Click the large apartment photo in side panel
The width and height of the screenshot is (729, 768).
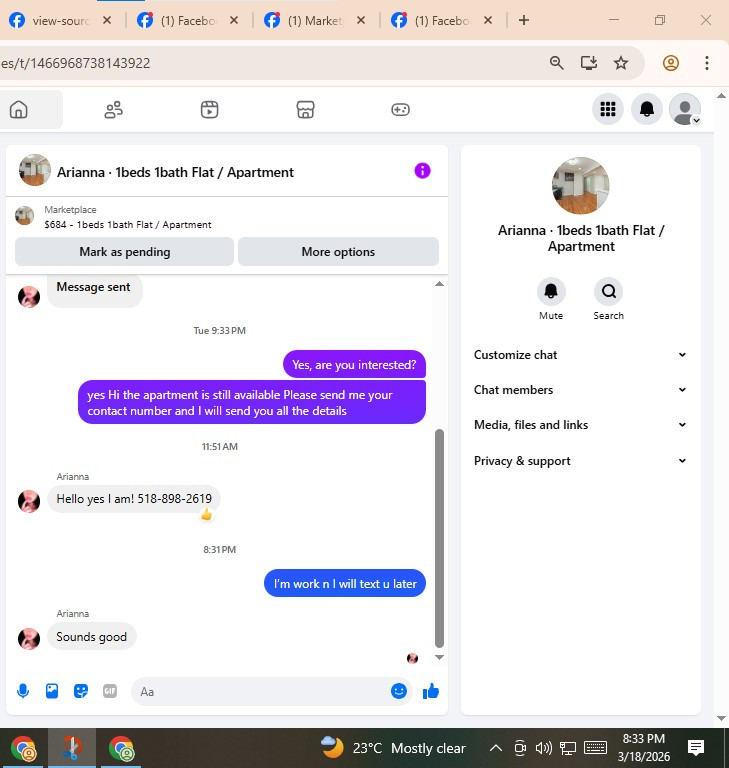point(581,186)
